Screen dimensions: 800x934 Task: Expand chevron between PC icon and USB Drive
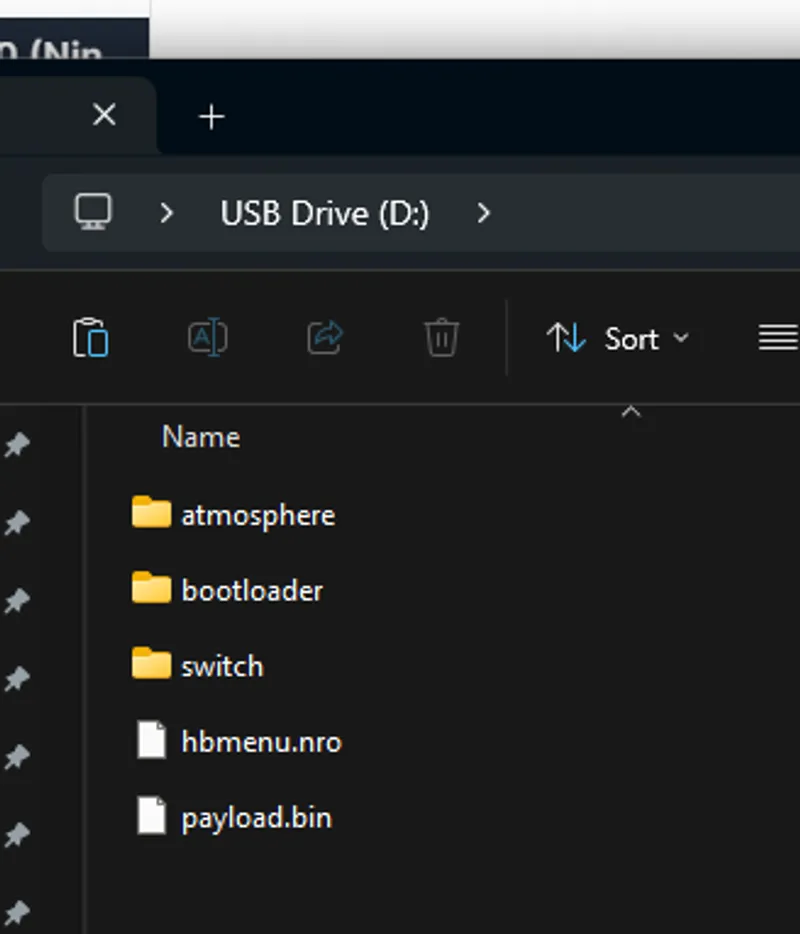point(167,213)
